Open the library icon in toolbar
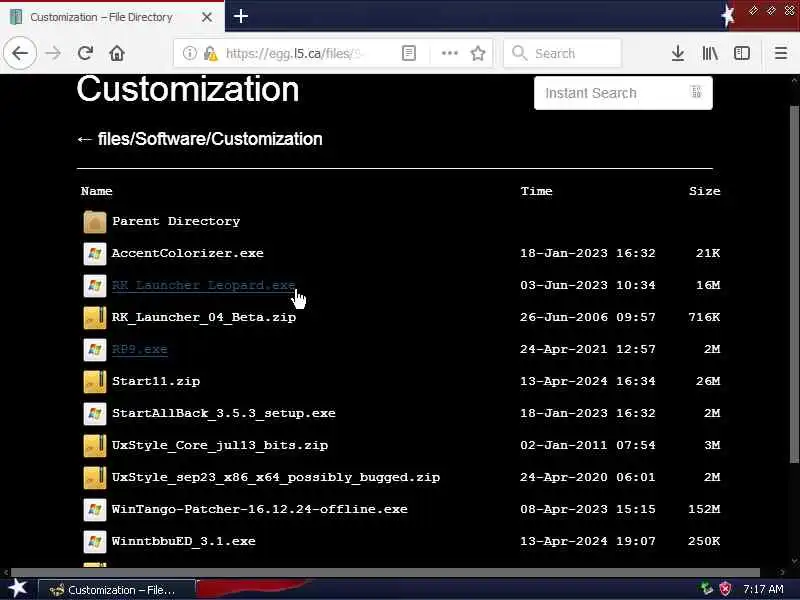 710,53
